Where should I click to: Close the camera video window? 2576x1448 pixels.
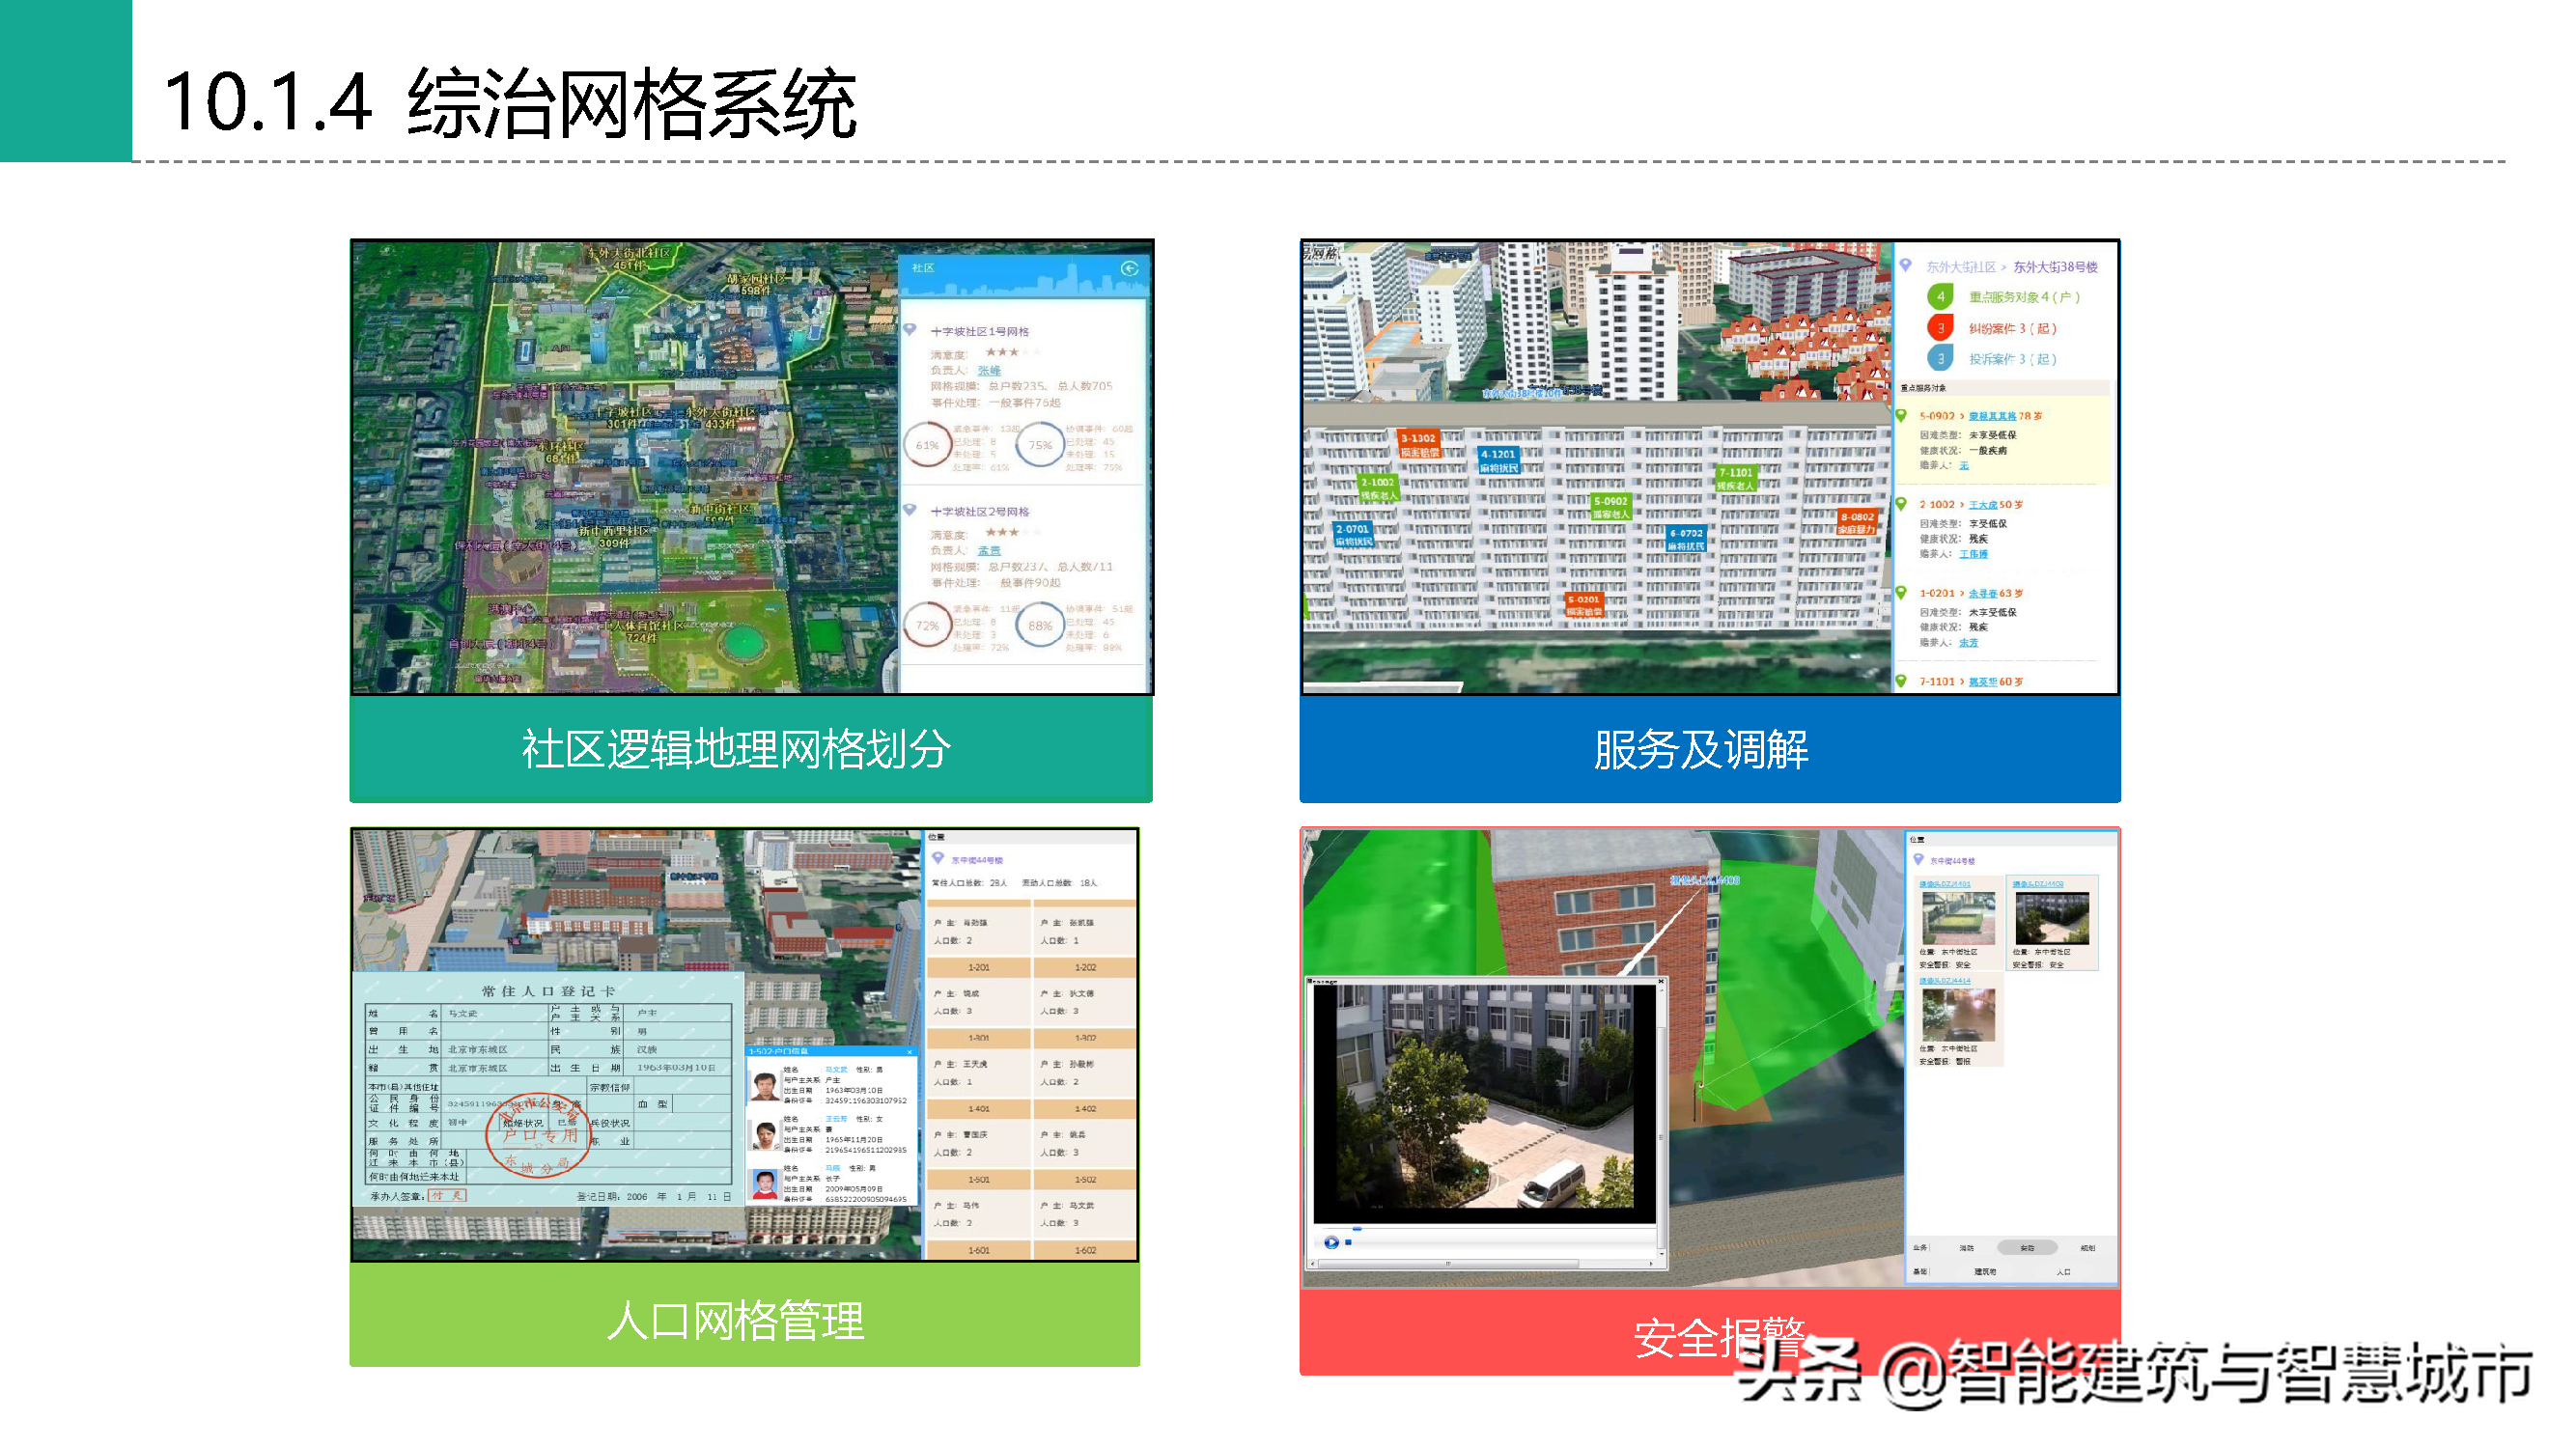[1660, 981]
